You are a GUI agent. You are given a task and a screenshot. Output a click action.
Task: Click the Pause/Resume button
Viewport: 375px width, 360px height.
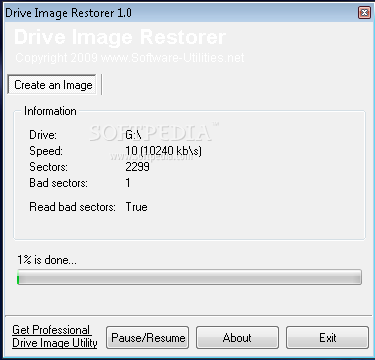click(148, 338)
